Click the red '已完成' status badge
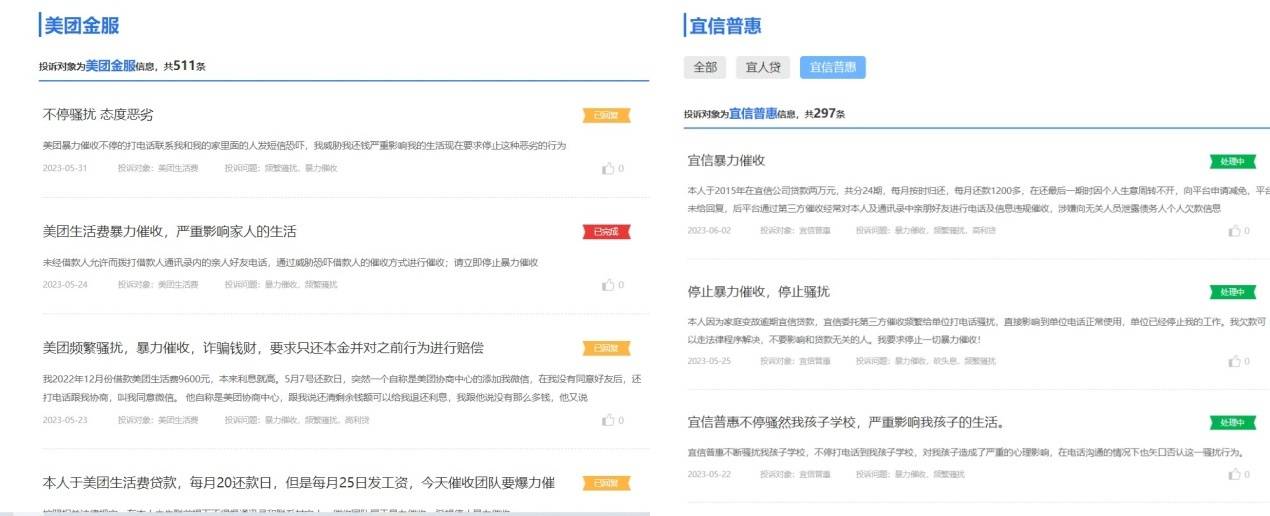Screen dimensions: 1270x516 (606, 232)
